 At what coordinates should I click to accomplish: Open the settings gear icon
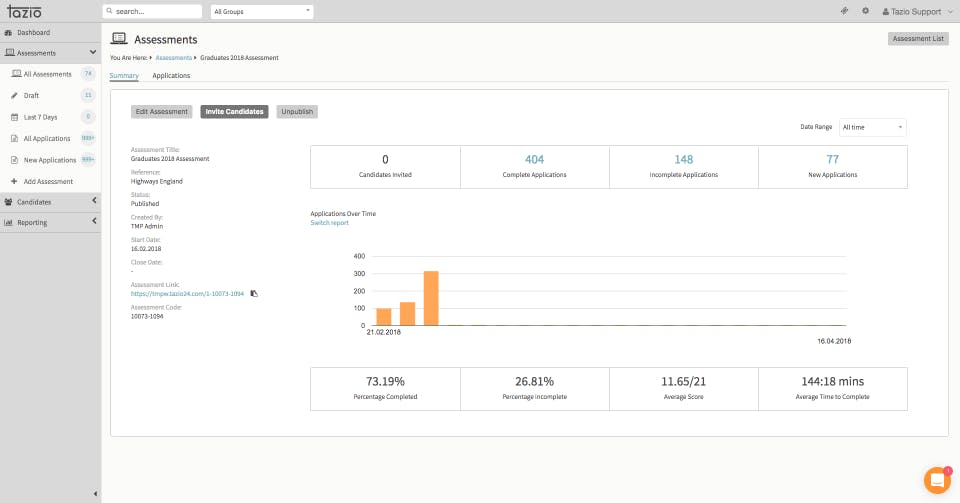pyautogui.click(x=865, y=11)
